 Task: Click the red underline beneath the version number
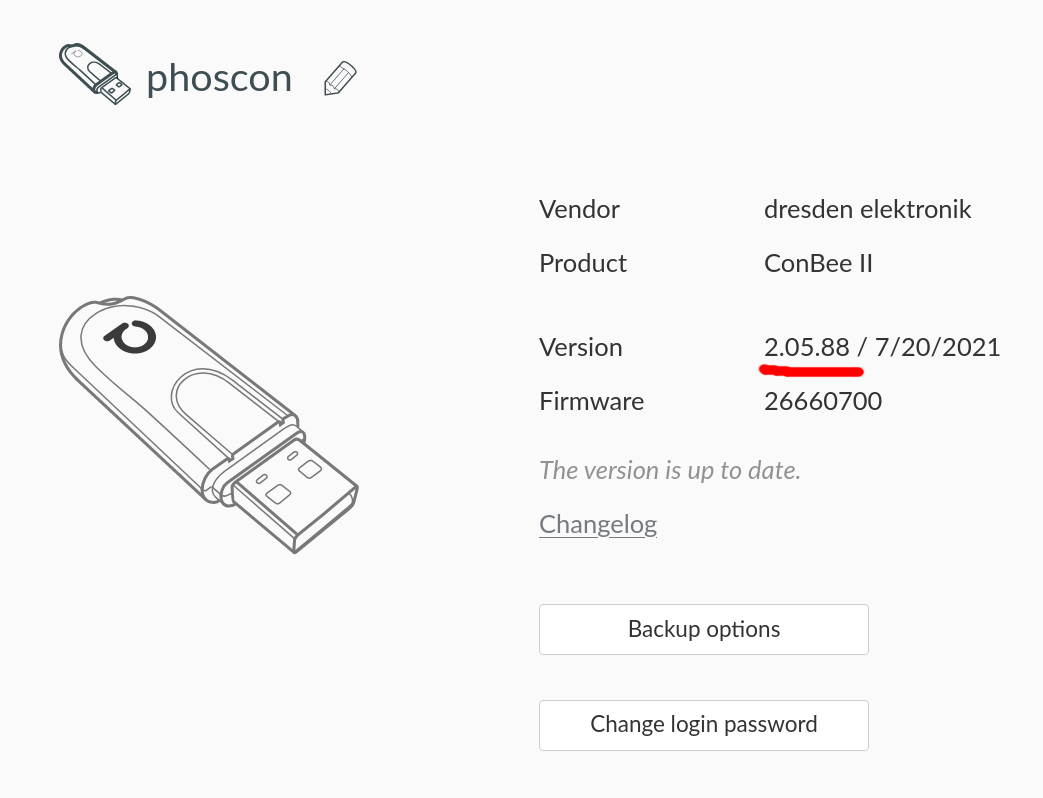[811, 371]
